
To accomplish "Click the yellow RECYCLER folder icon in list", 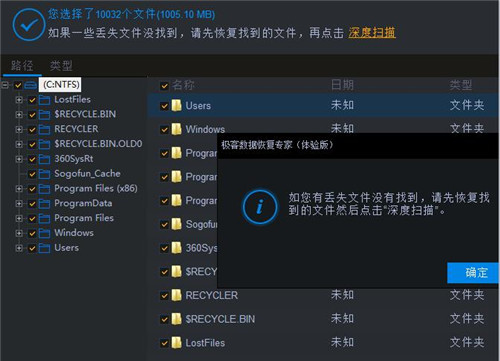I will [x=176, y=295].
